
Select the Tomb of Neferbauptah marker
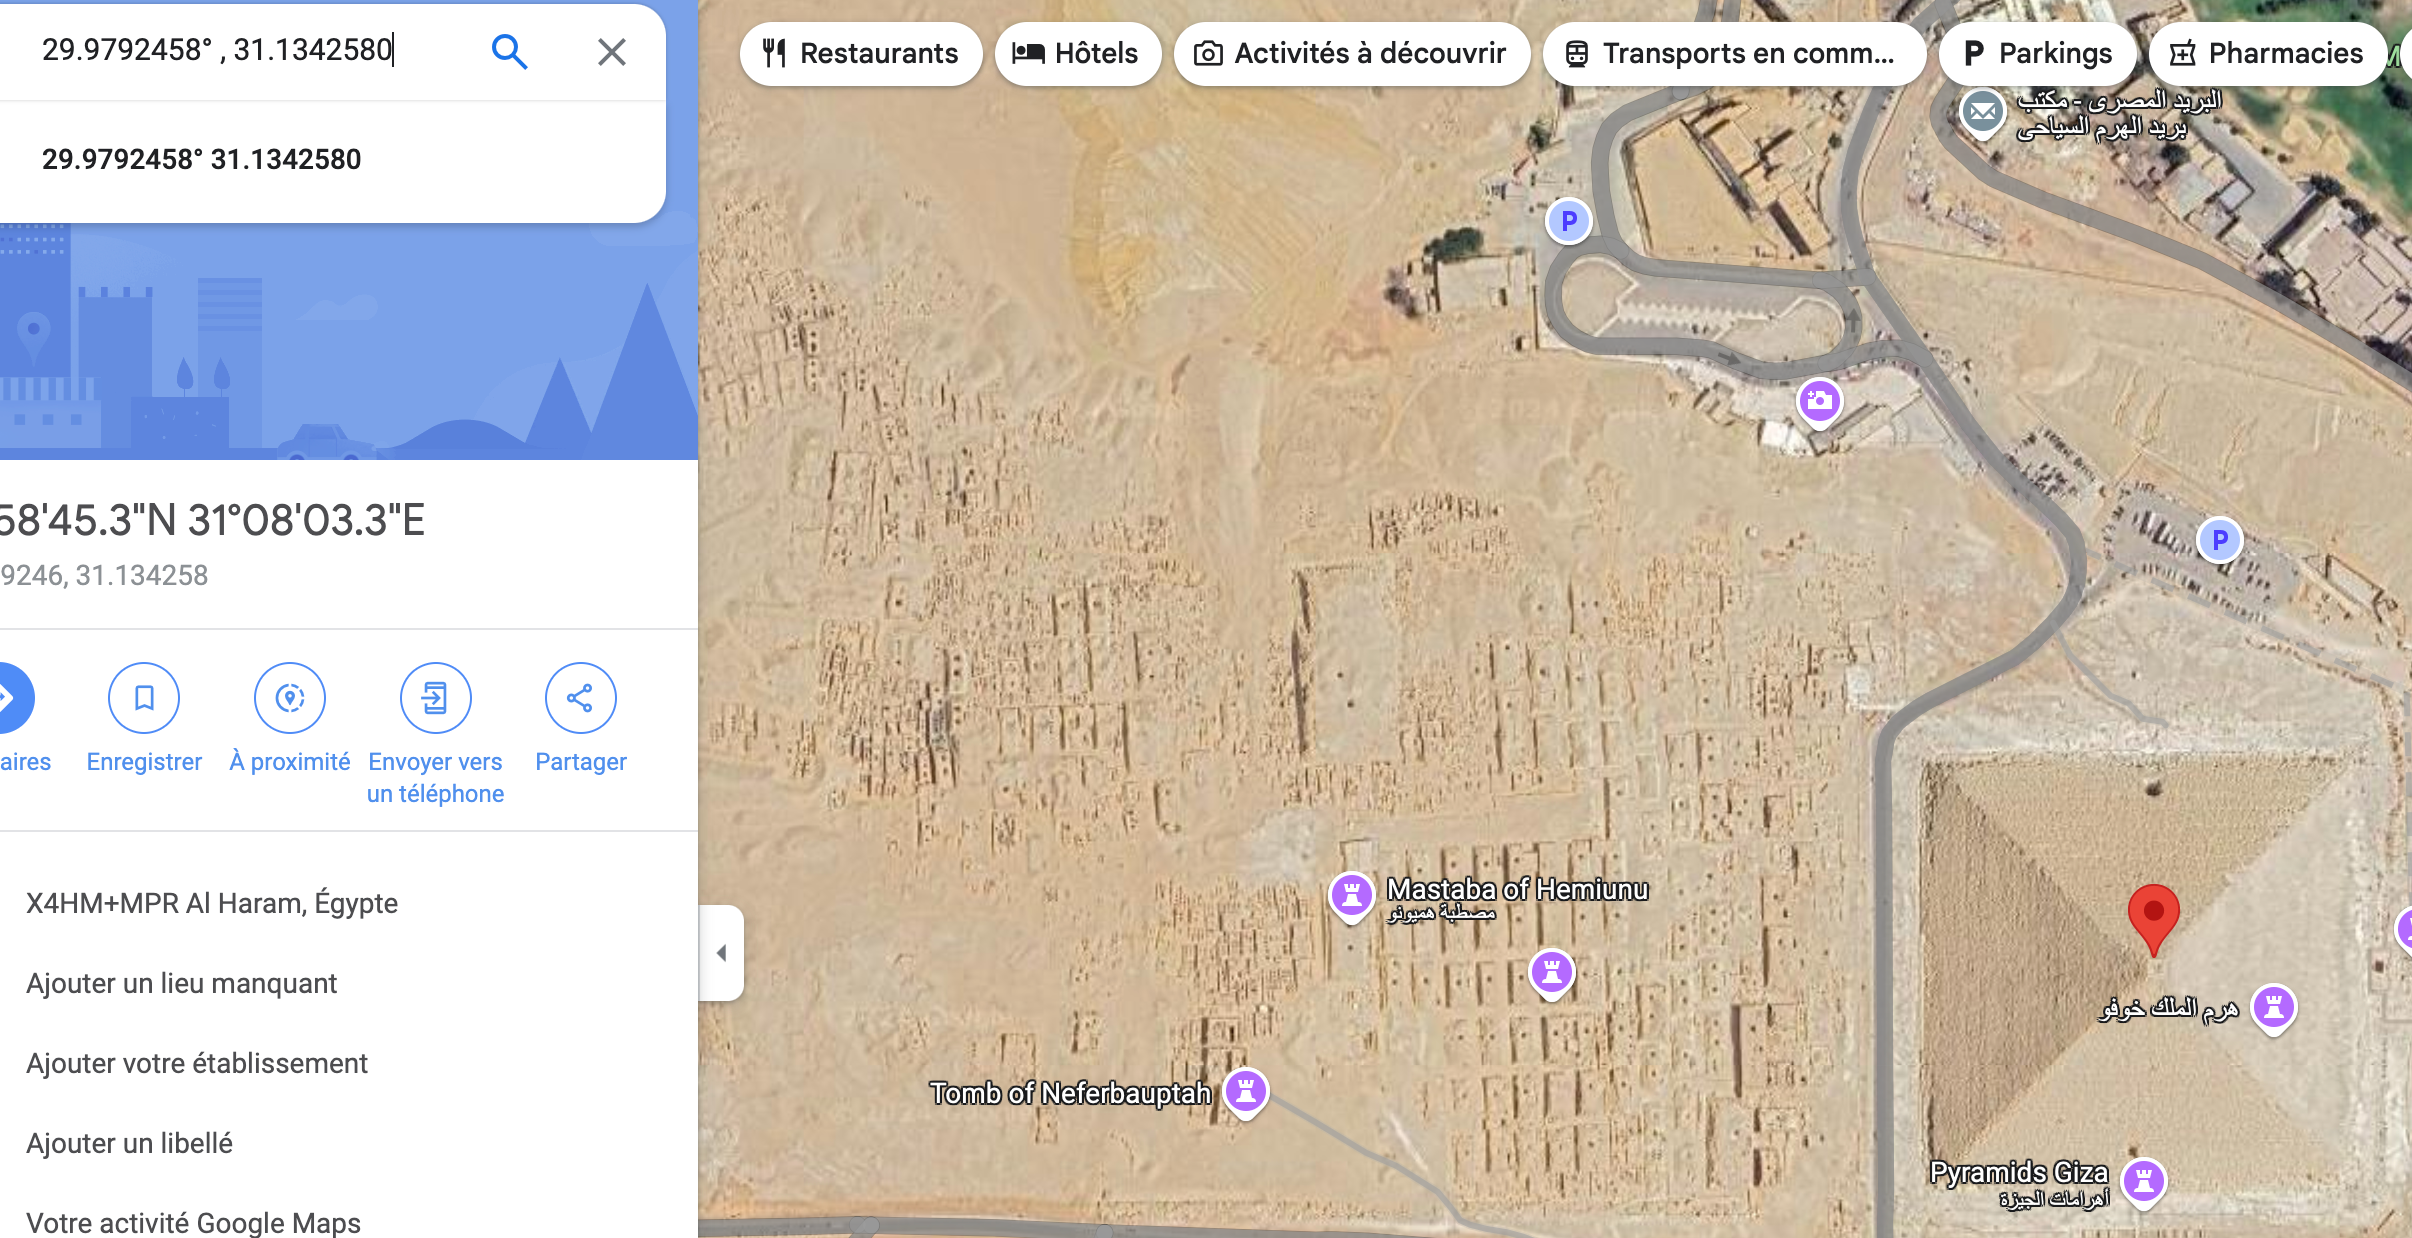click(1246, 1090)
